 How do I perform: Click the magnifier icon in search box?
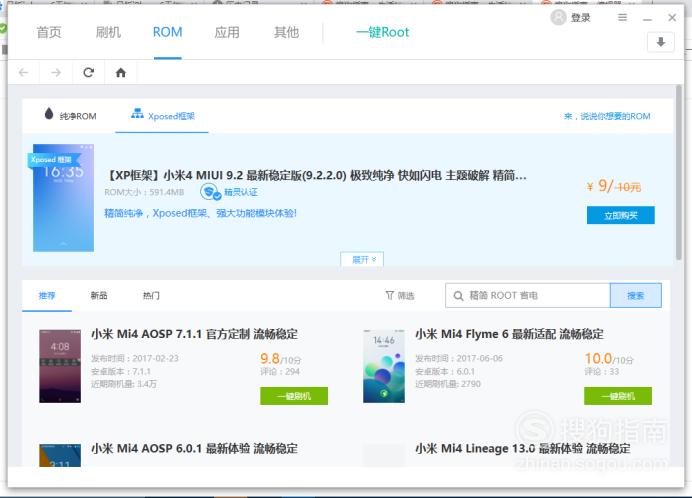(x=459, y=296)
